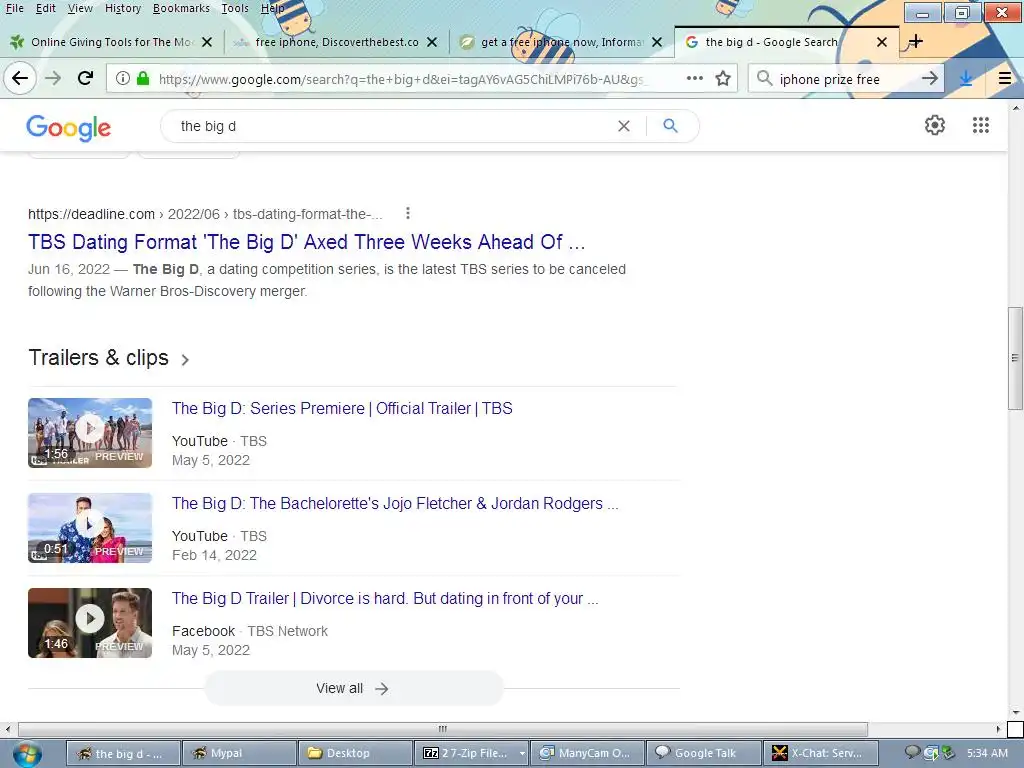This screenshot has width=1024, height=768.
Task: Open the Help menu
Action: coord(272,8)
